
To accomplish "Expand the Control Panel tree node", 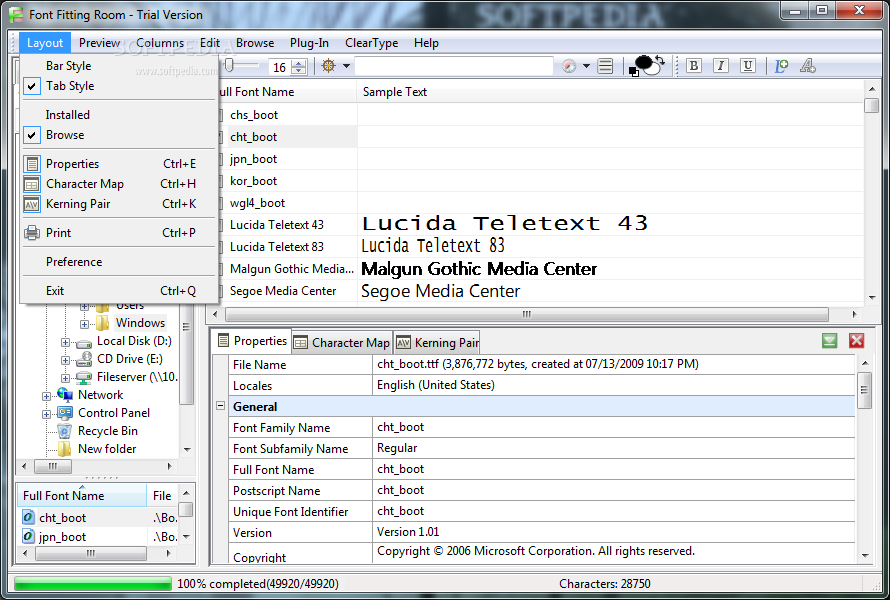I will point(46,414).
